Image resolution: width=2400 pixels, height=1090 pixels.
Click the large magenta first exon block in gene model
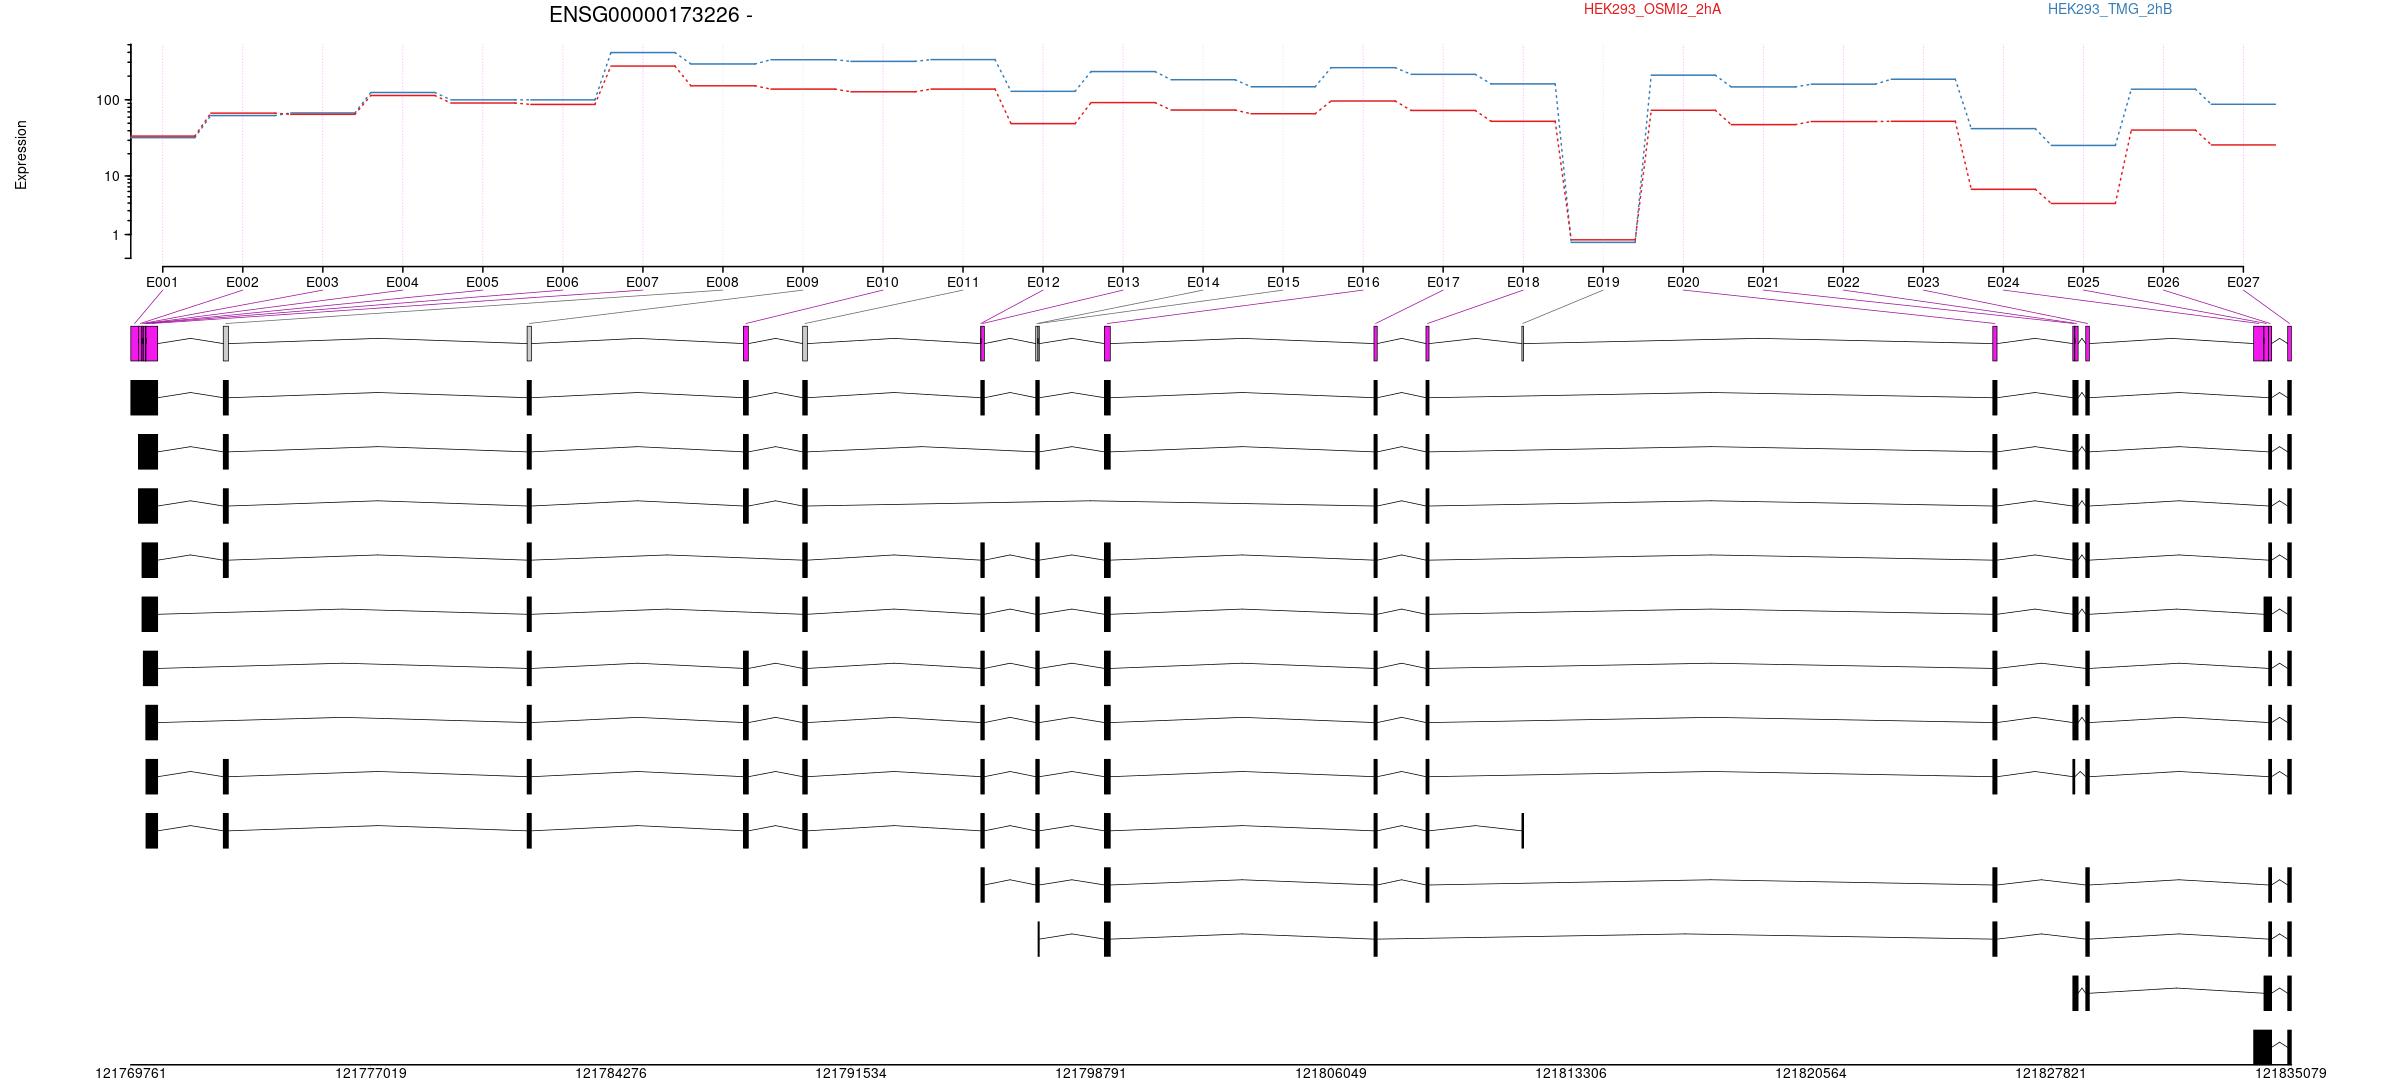point(144,343)
